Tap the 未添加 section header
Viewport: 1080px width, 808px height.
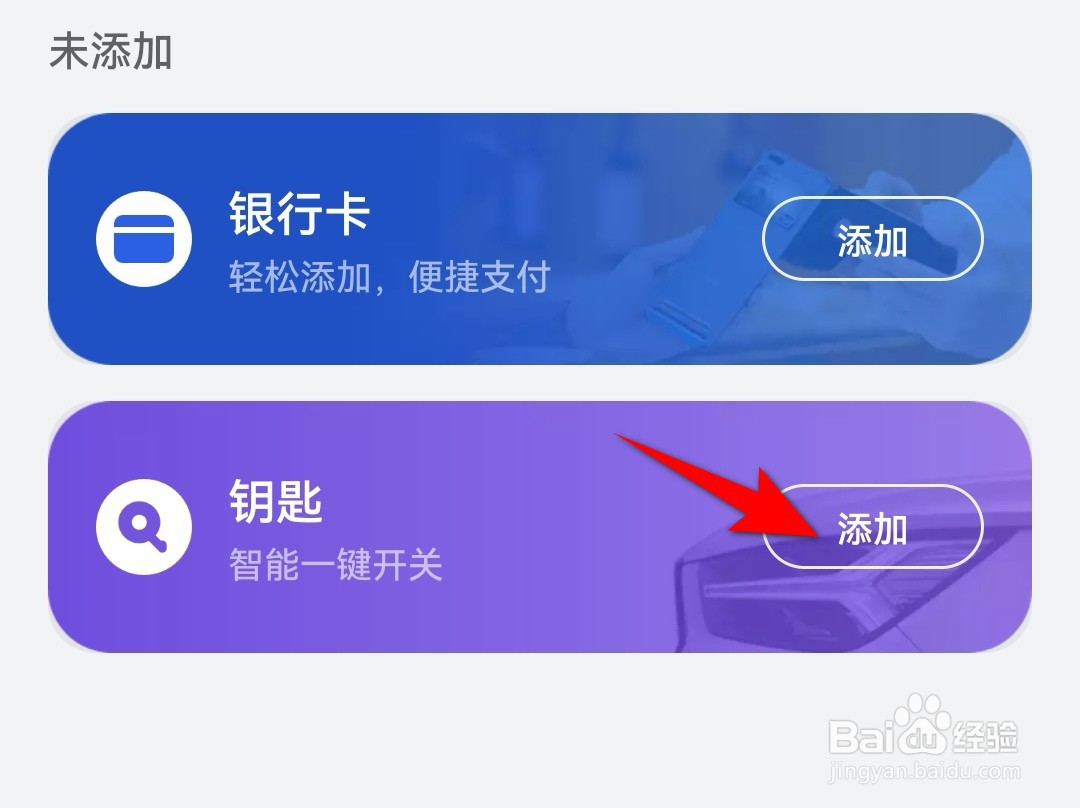coord(110,52)
